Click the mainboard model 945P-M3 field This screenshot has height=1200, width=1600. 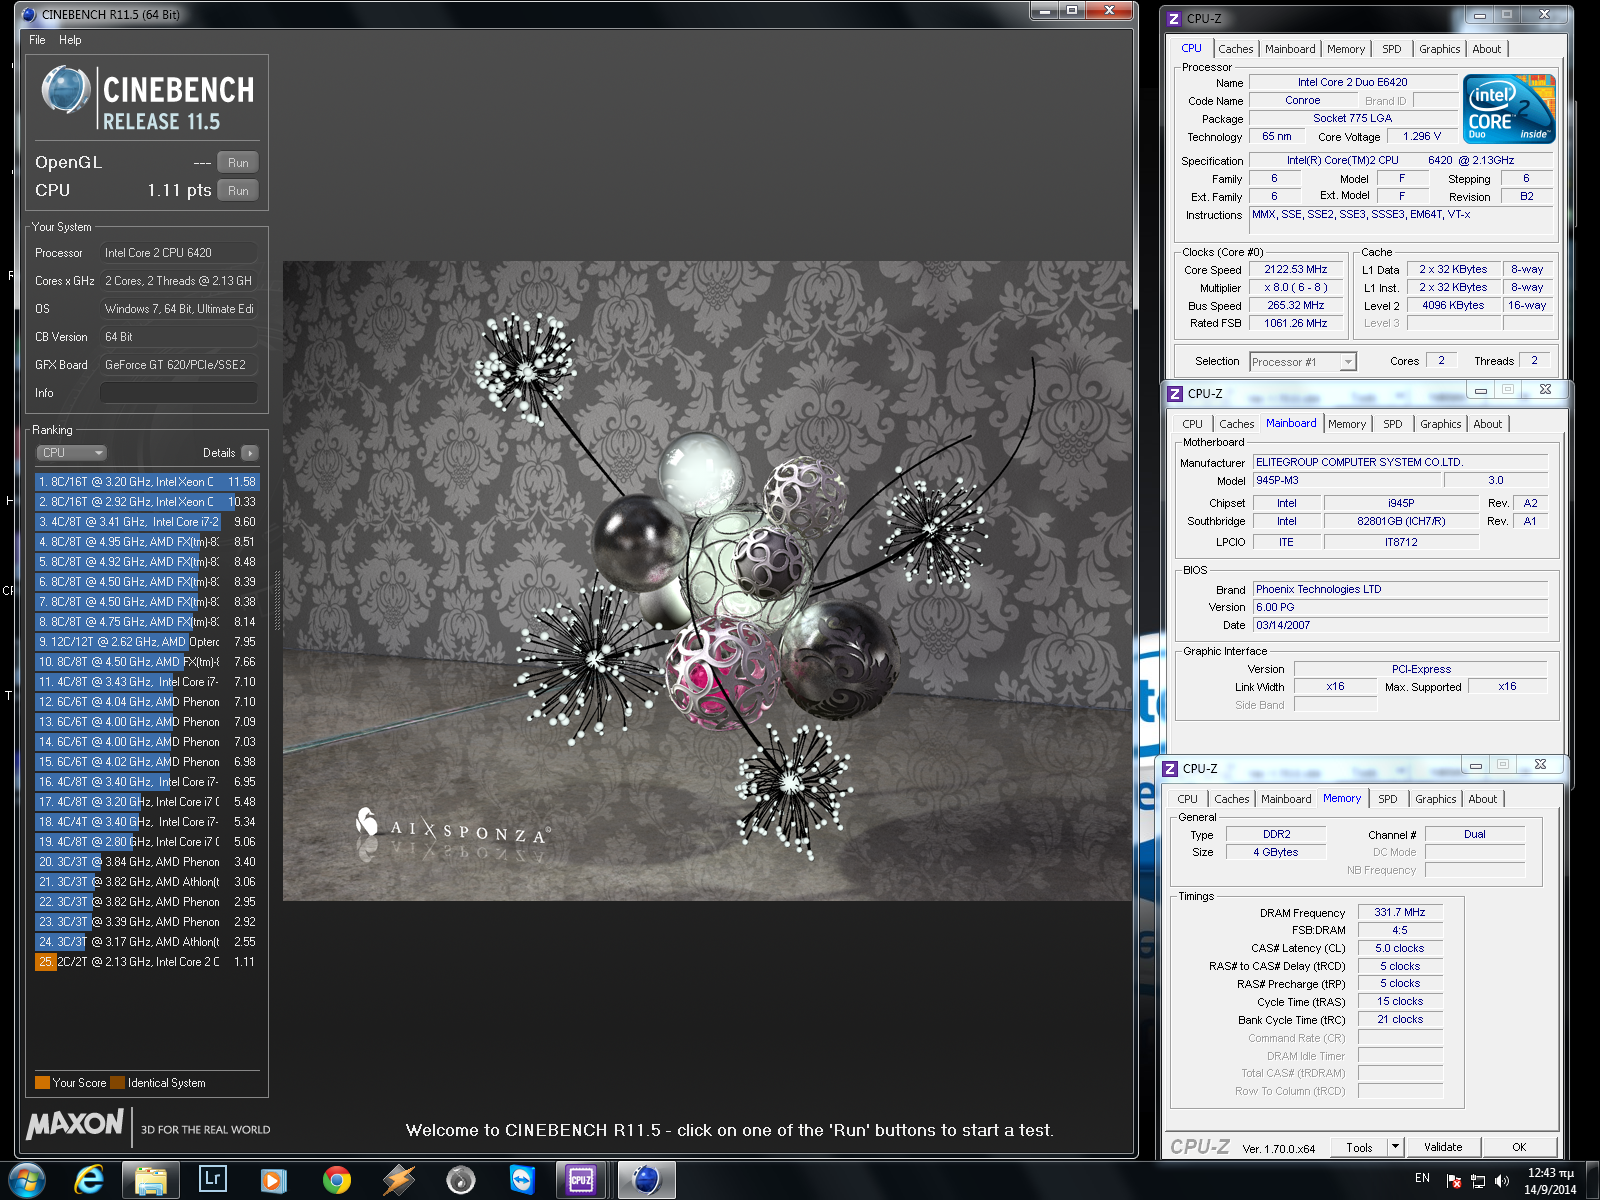[x=1348, y=481]
